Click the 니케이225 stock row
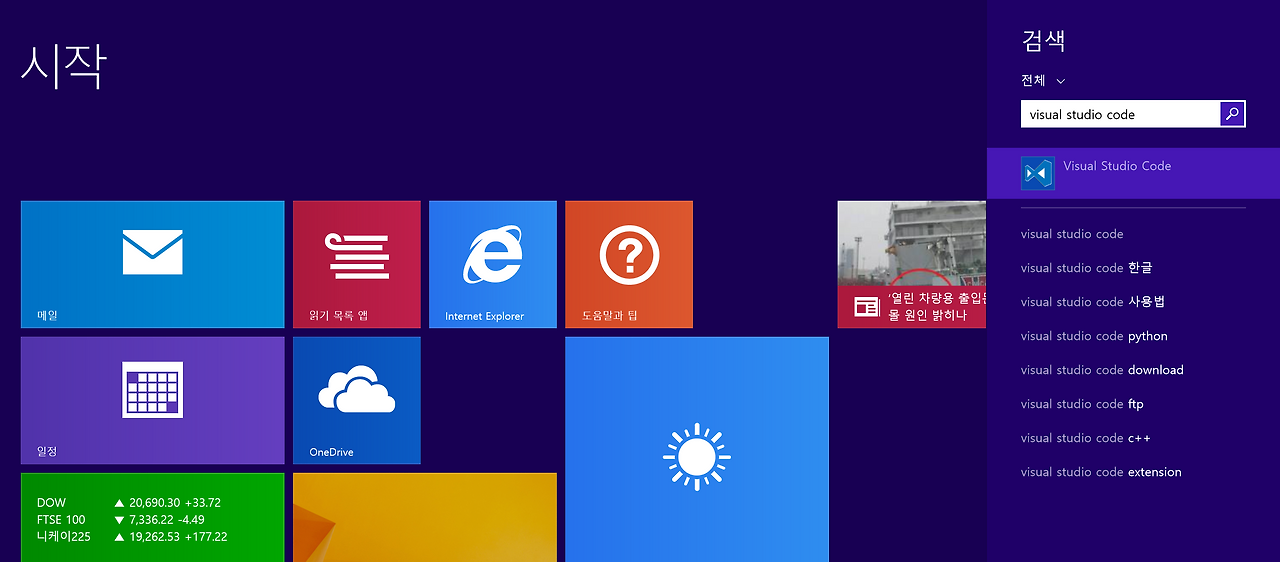This screenshot has height=562, width=1280. tap(132, 537)
